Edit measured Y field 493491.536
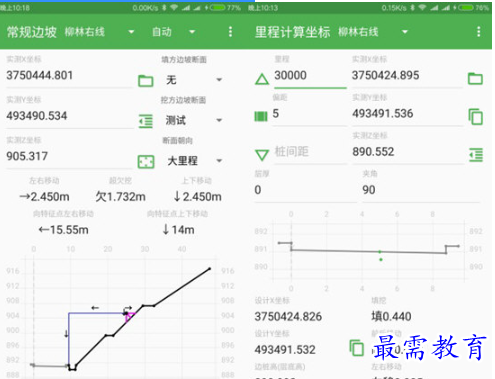The height and width of the screenshot is (379, 495). click(407, 114)
